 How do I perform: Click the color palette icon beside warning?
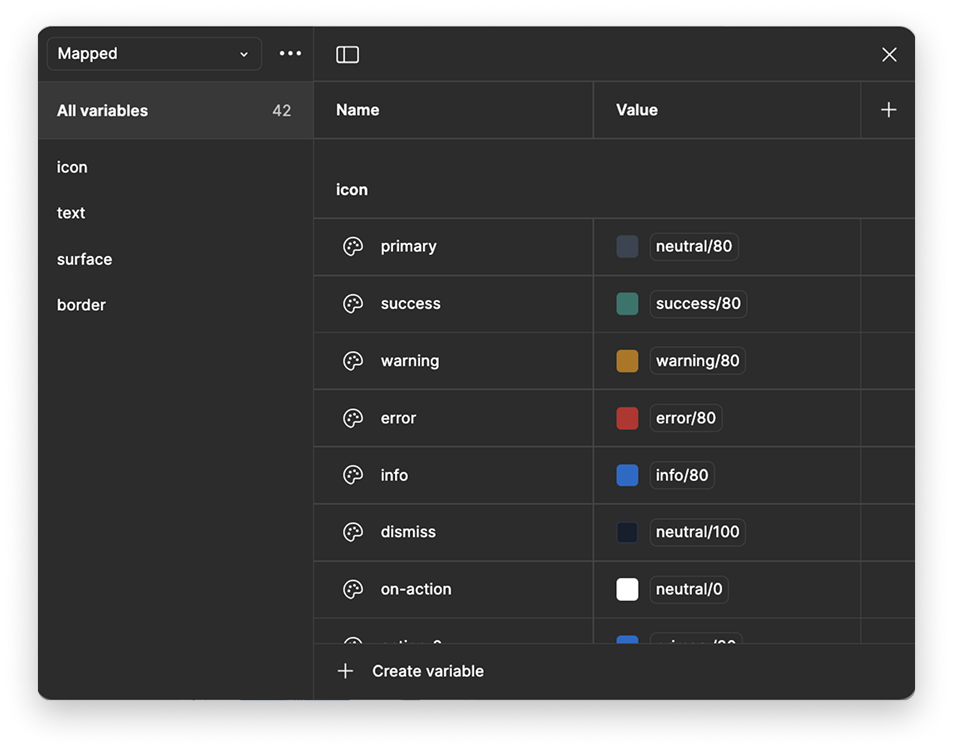point(353,360)
